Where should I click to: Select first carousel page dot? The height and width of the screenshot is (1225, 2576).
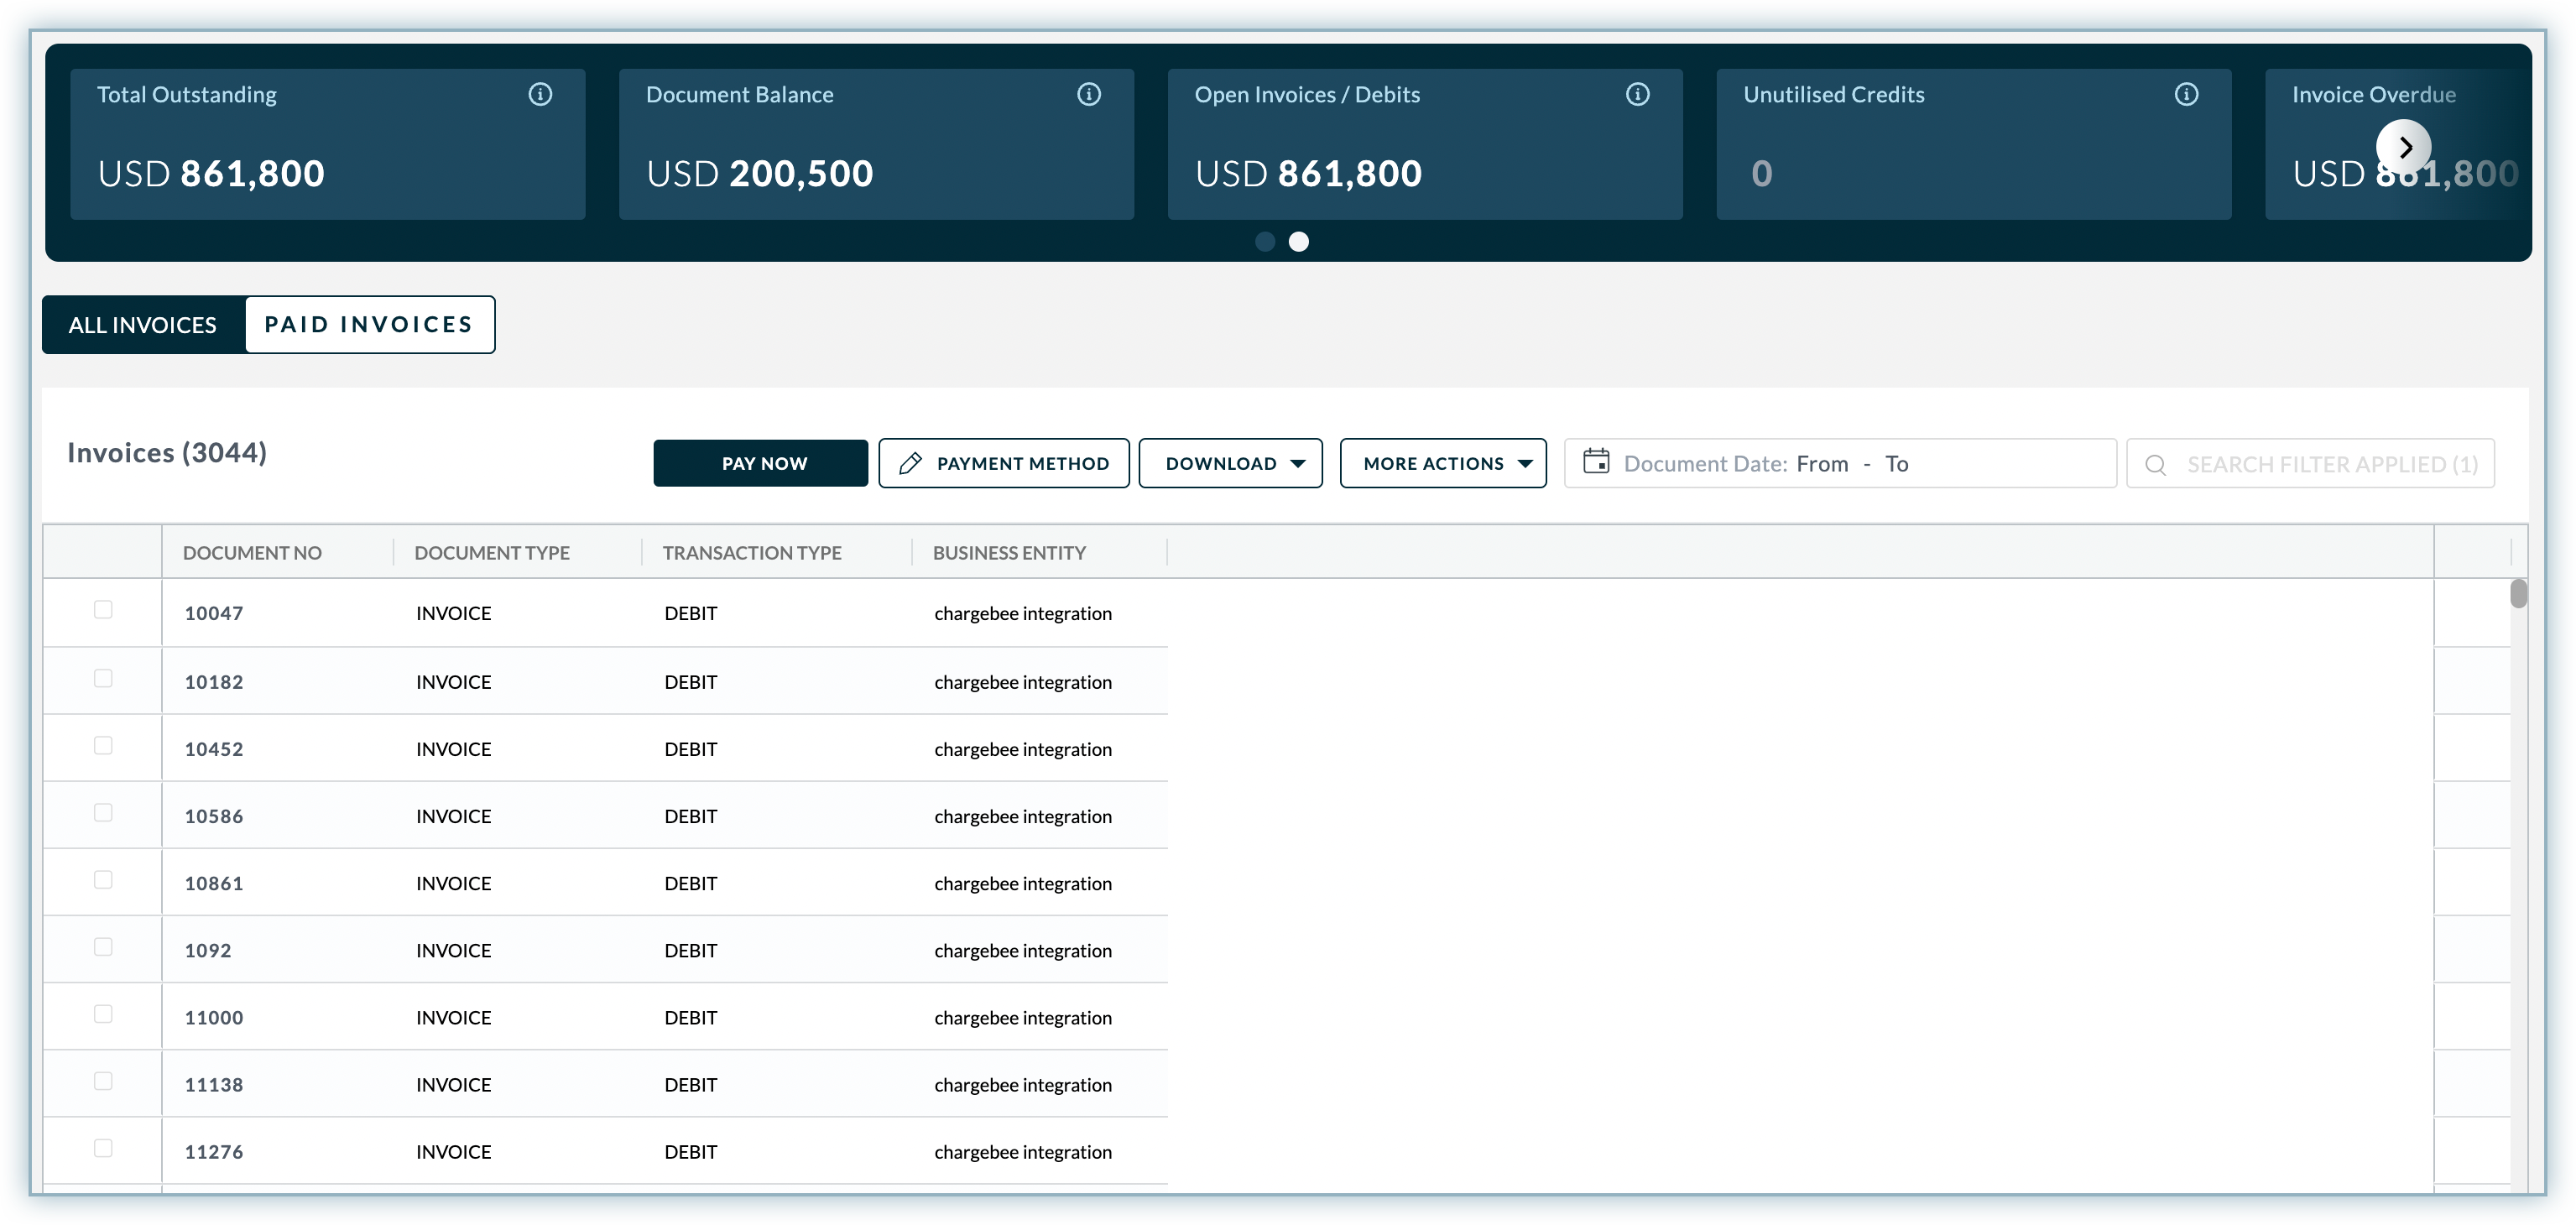point(1265,242)
